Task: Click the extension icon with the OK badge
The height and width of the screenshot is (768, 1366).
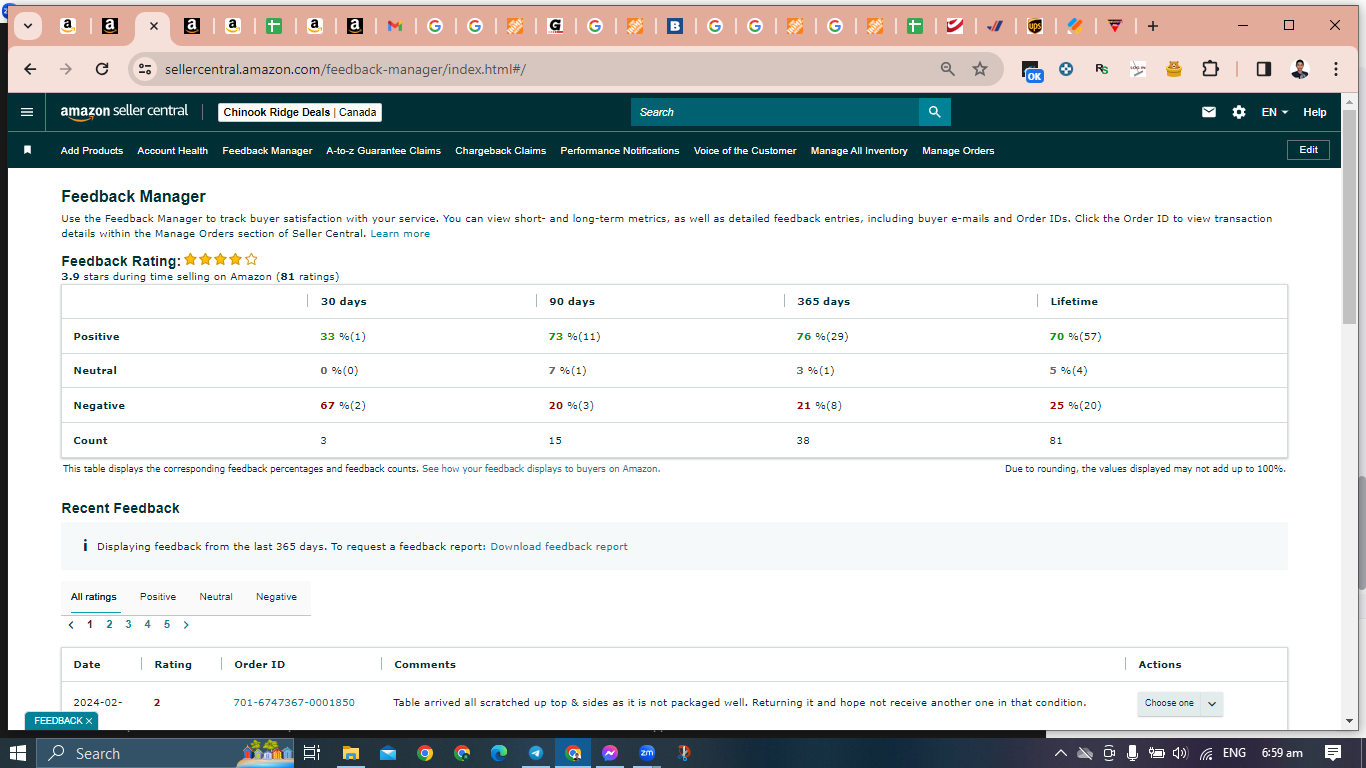Action: (1032, 70)
